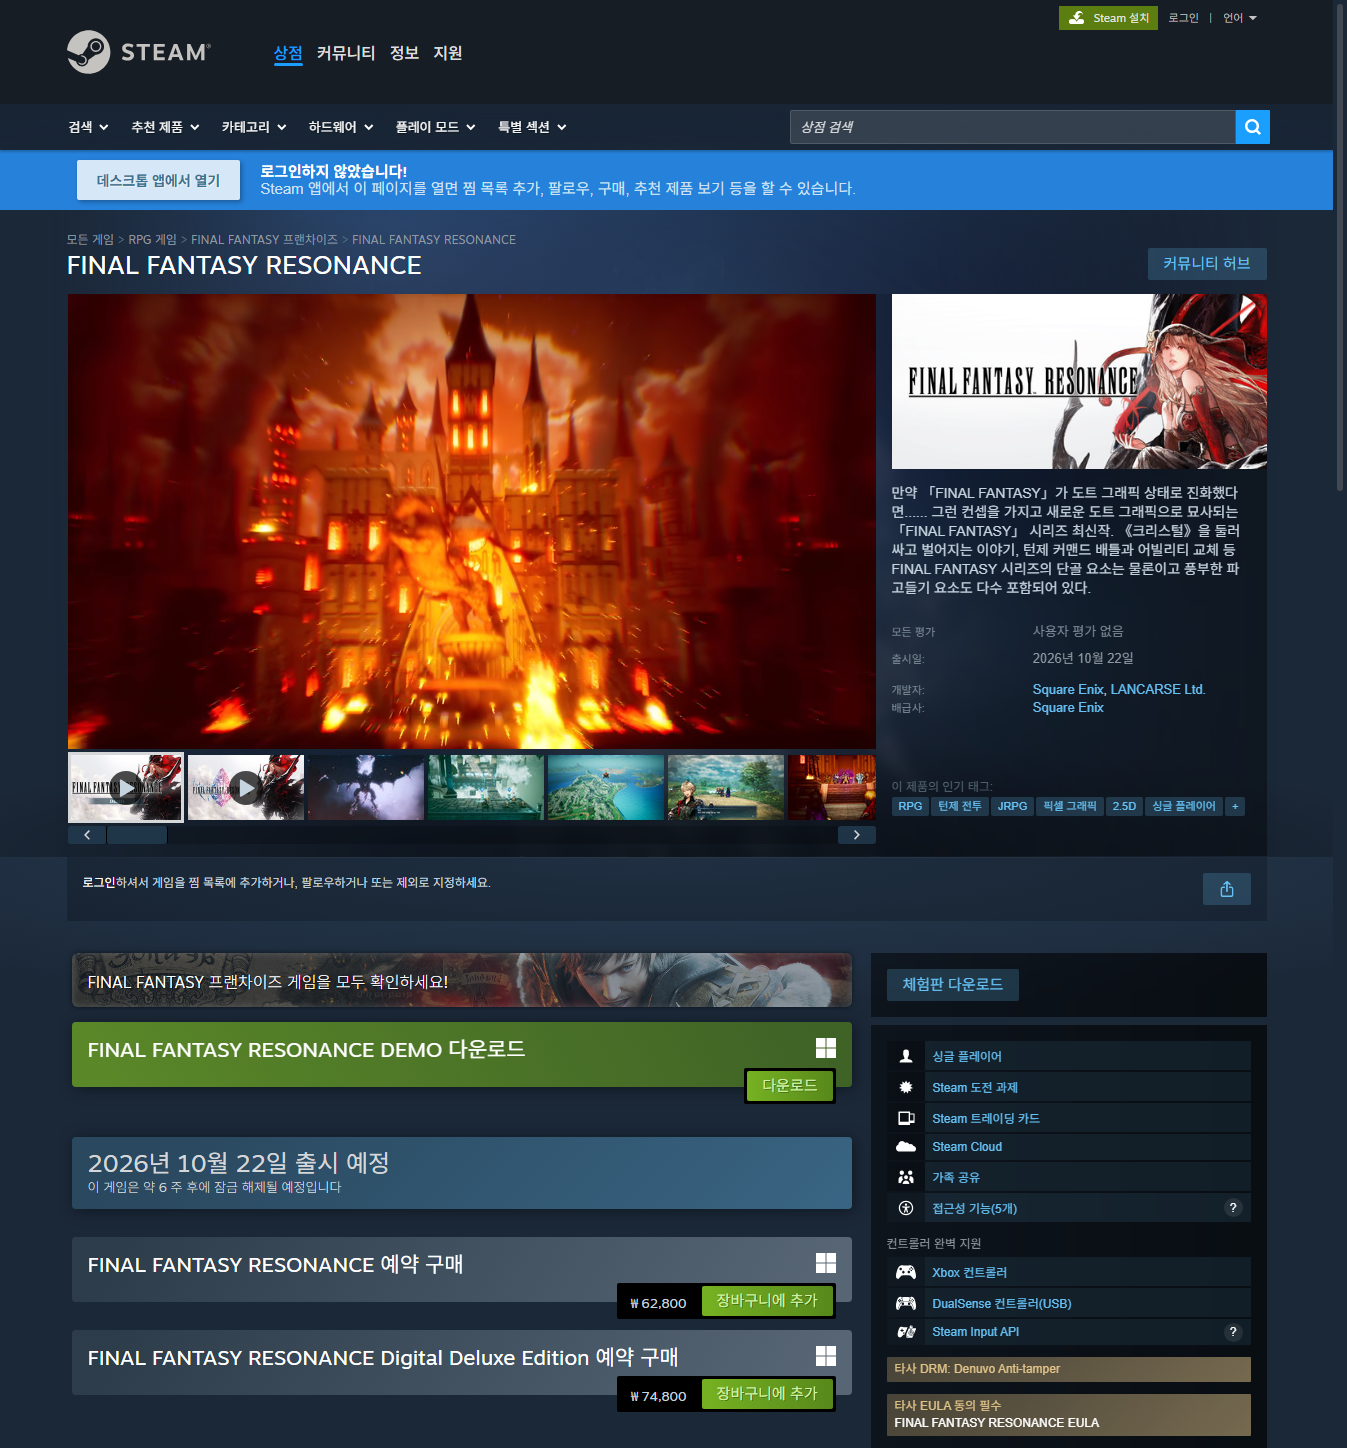Screen dimensions: 1347x1448
Task: Click the Steam 도전 과제 star icon
Action: point(906,1087)
